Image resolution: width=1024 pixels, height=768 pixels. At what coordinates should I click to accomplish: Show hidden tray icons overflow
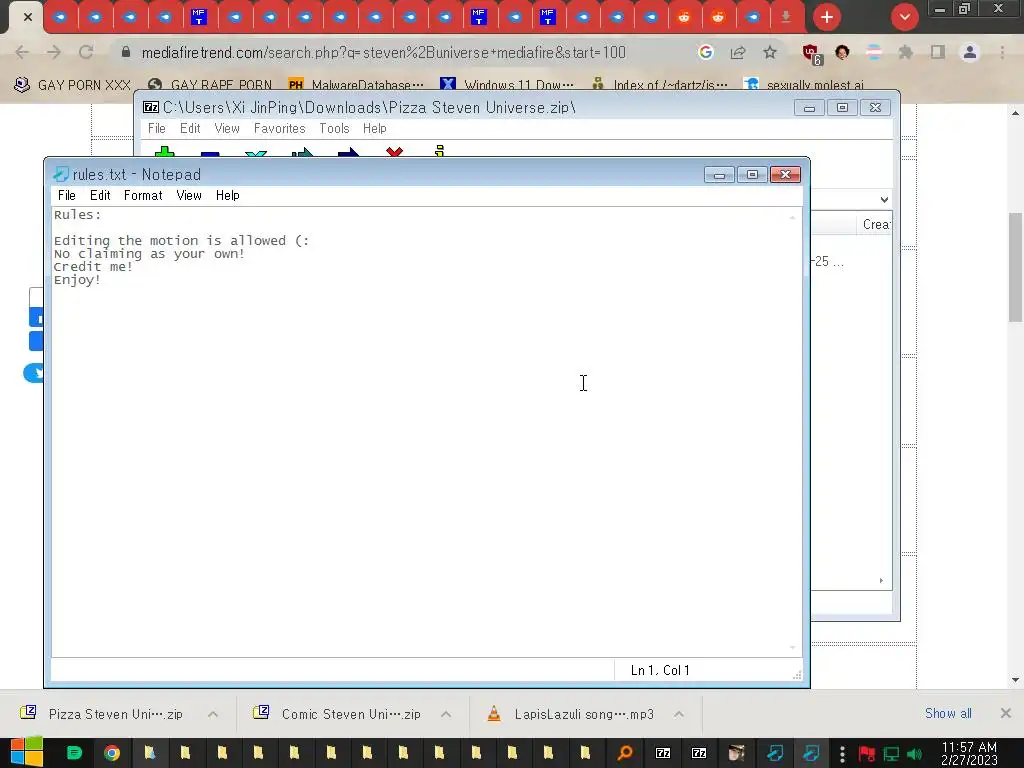coord(842,754)
